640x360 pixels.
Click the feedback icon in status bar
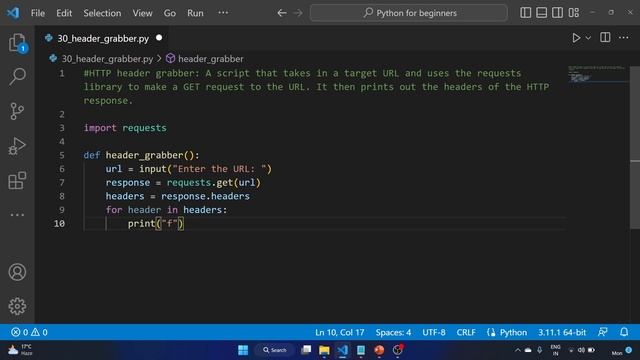tap(603, 332)
